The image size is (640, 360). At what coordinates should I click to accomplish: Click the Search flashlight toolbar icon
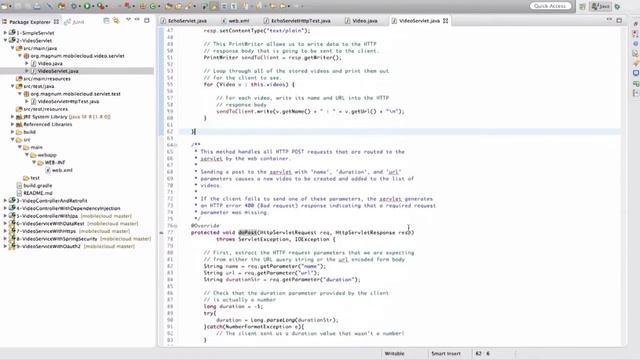188,6
